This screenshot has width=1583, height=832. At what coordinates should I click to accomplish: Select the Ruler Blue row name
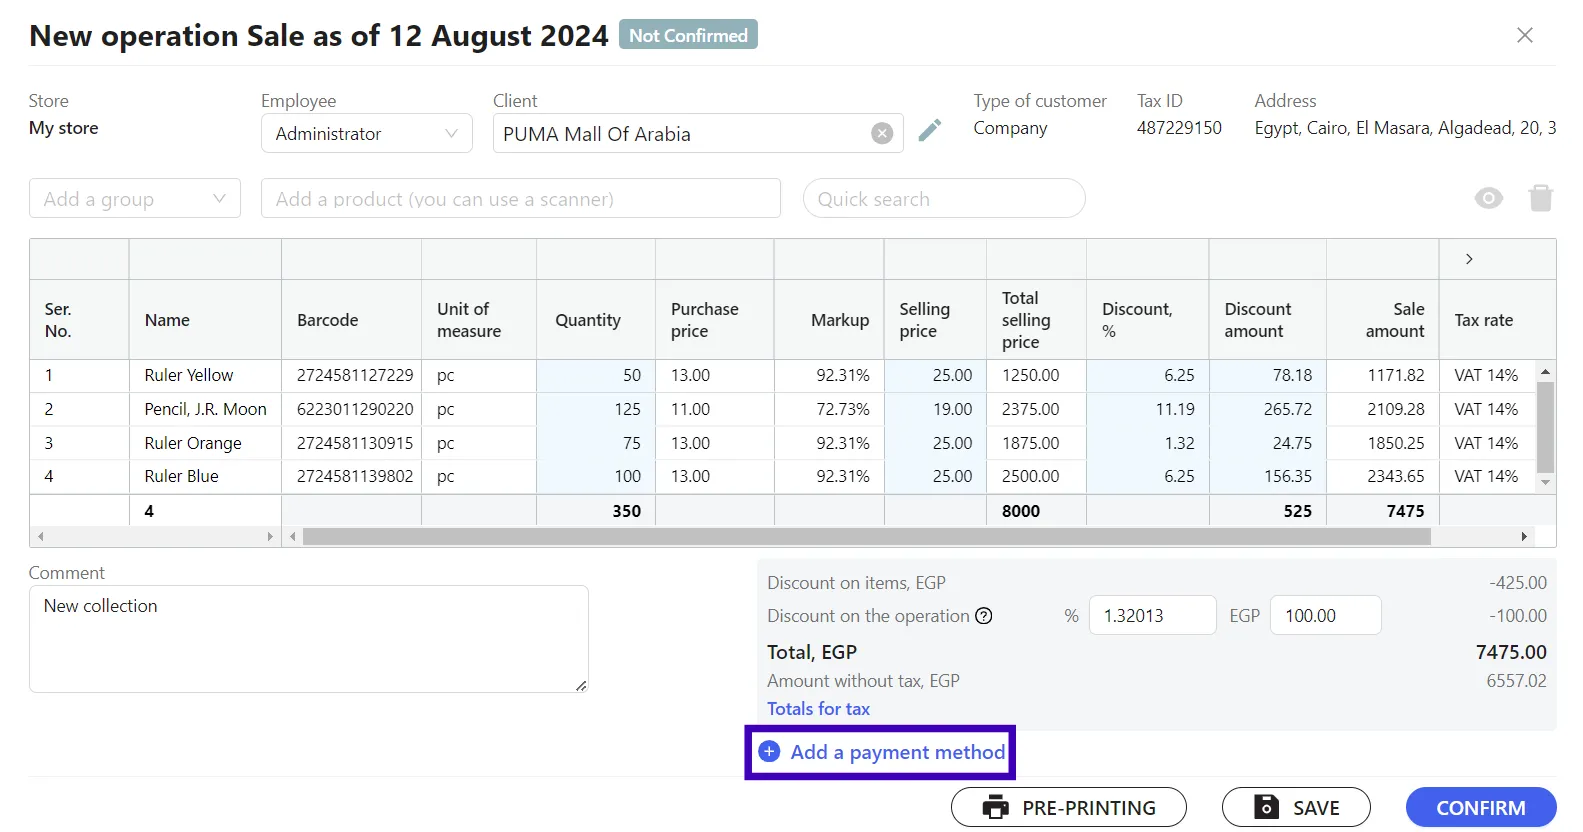pyautogui.click(x=181, y=476)
